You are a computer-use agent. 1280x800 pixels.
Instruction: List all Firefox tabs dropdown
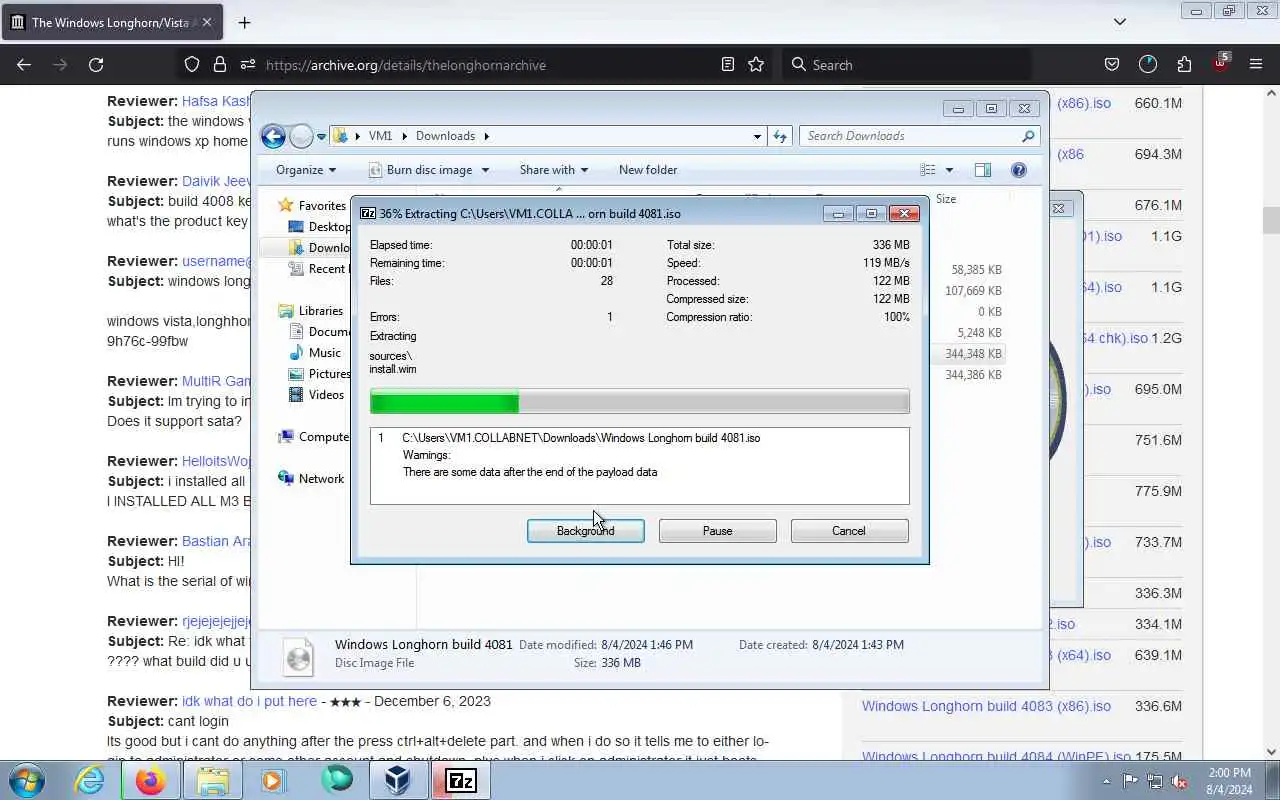click(1120, 22)
